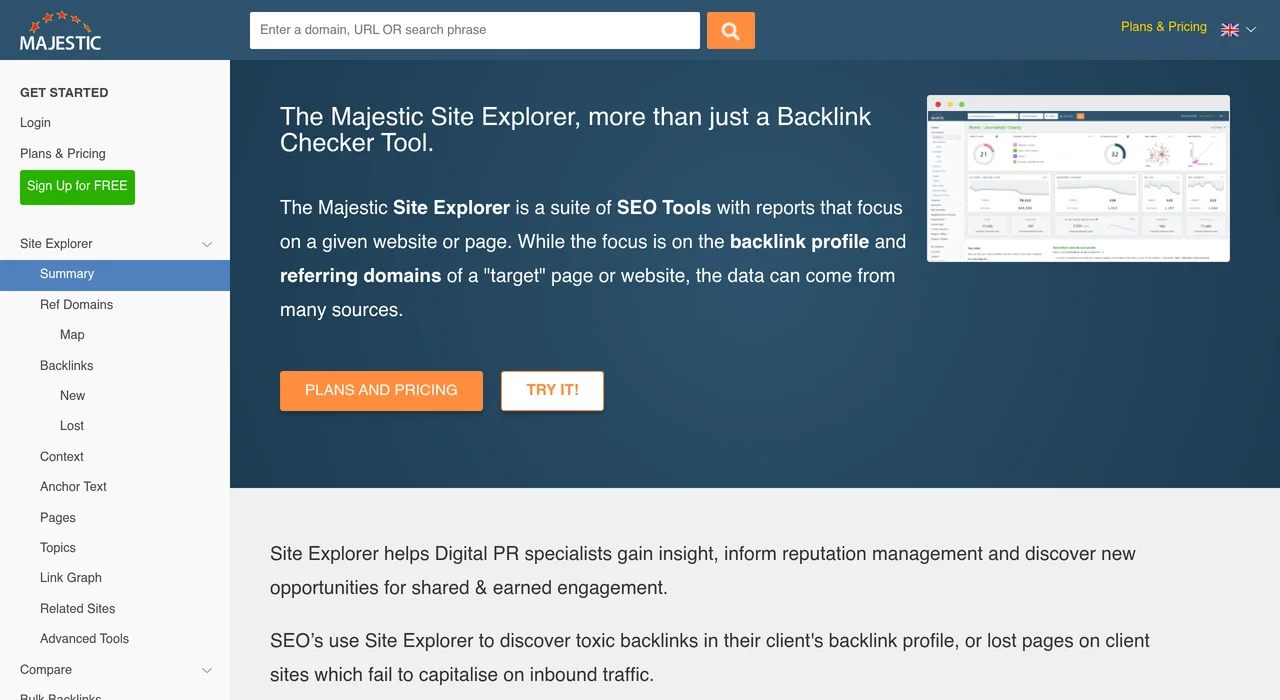Image resolution: width=1280 pixels, height=700 pixels.
Task: Select Summary in the sidebar menu
Action: (x=115, y=275)
